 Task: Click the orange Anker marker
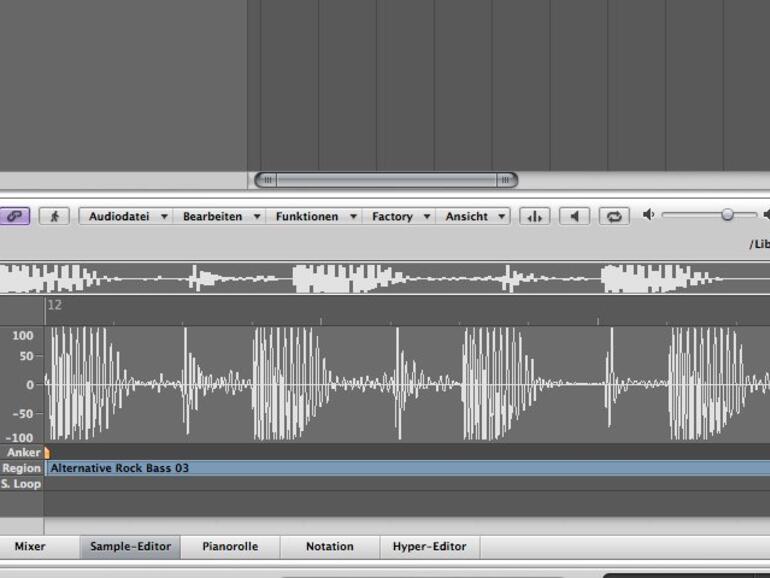[x=47, y=453]
